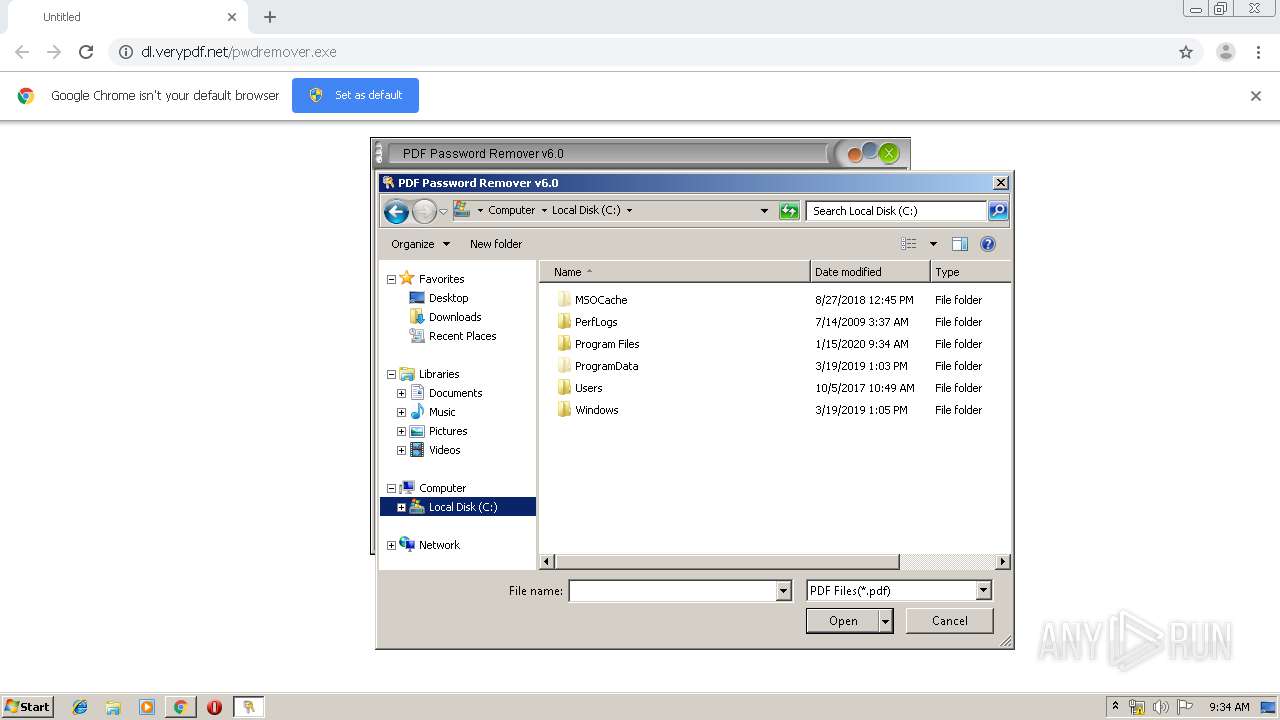Select the Videos library
Screen dimensions: 1280x720
click(x=444, y=450)
